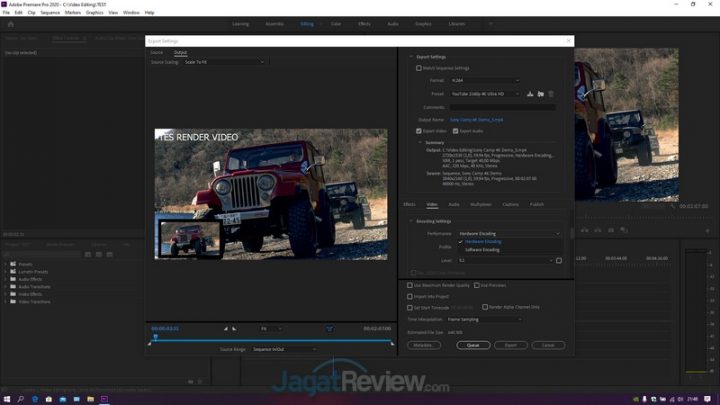
Task: Click the Metadata button
Action: (422, 344)
